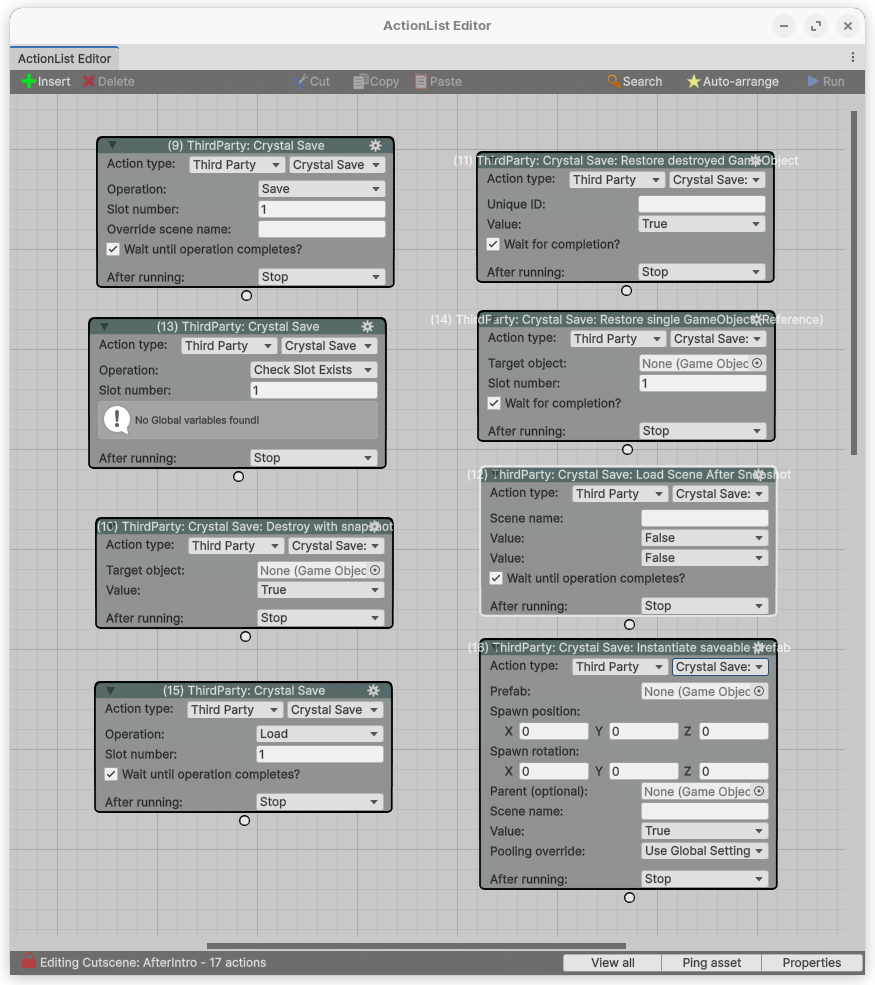Open the Operation dropdown showing Check Slot Exists
This screenshot has height=985, width=875.
(x=314, y=370)
